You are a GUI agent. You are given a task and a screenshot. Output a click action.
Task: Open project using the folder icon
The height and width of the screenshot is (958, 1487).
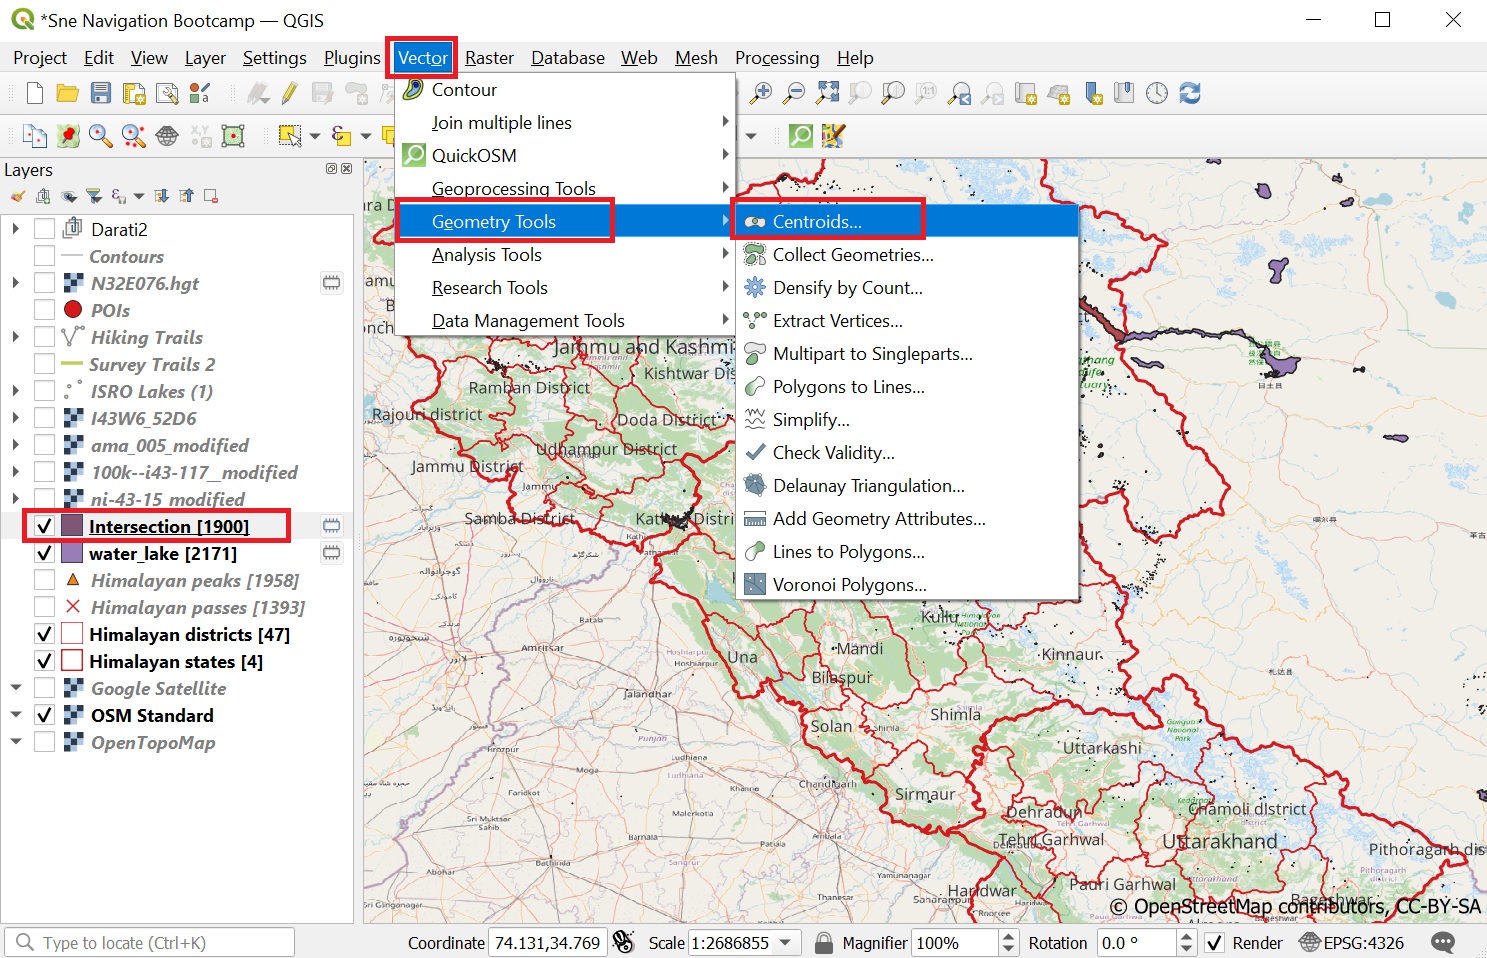coord(68,94)
